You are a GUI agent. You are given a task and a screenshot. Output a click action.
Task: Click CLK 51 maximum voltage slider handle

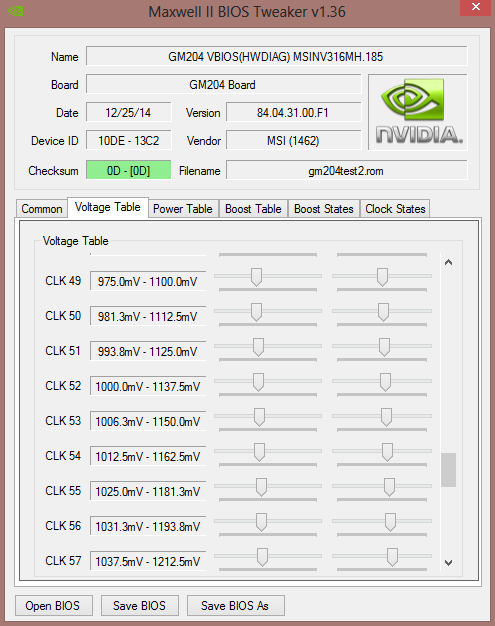click(x=384, y=347)
